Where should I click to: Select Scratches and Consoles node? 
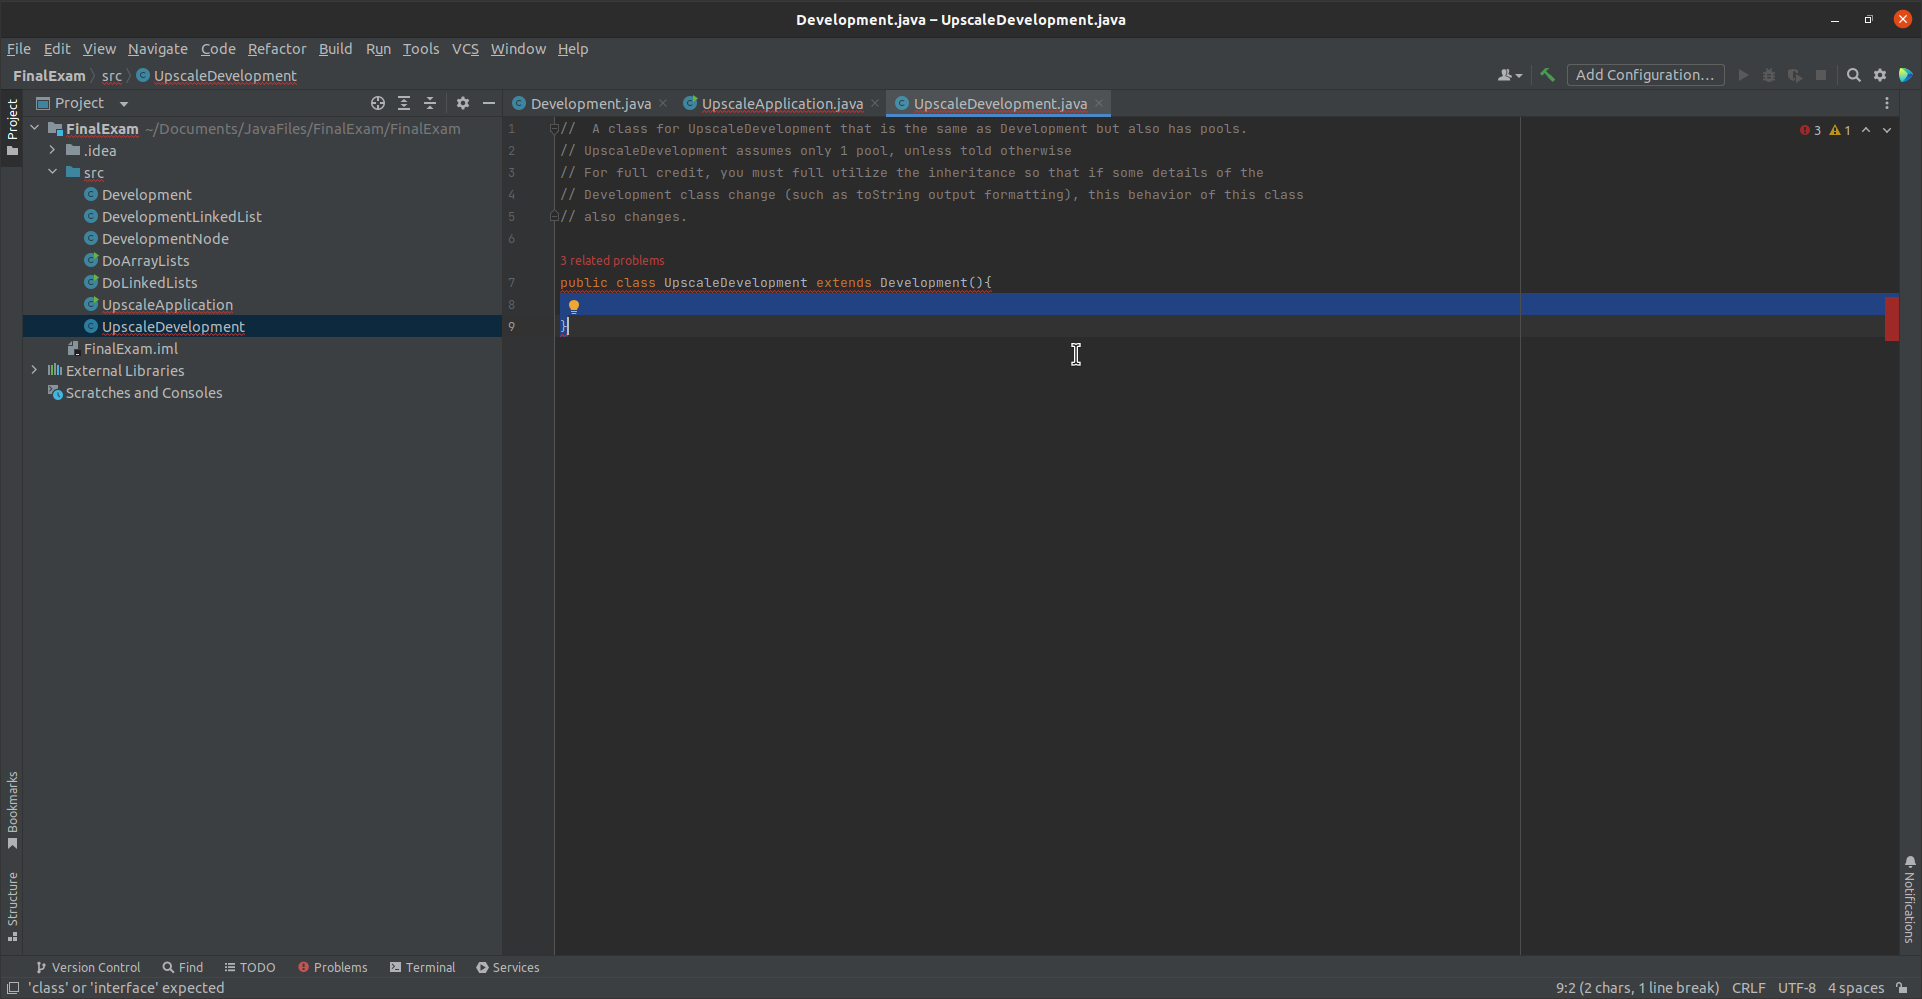[144, 392]
